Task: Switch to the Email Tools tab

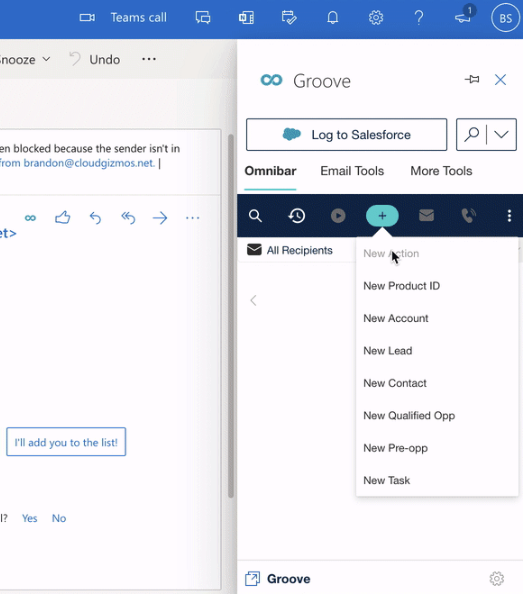Action: coord(352,171)
